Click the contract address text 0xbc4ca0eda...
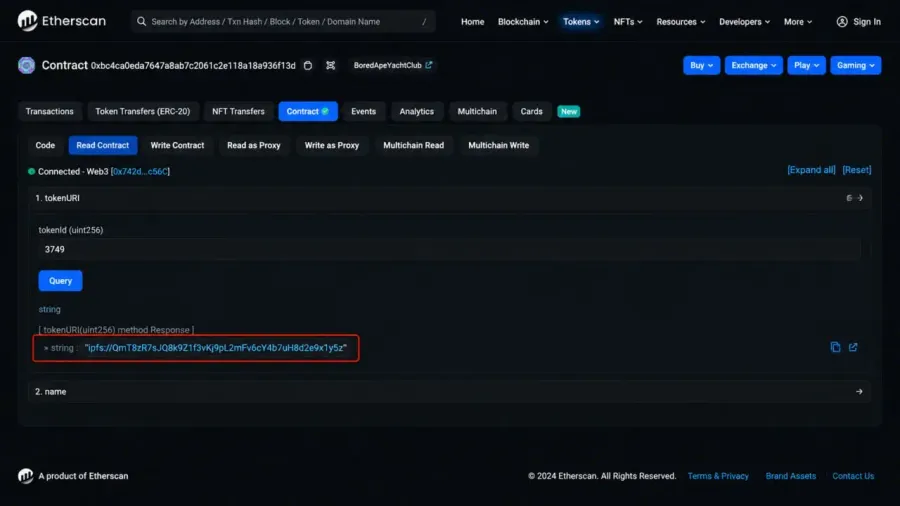 point(193,66)
